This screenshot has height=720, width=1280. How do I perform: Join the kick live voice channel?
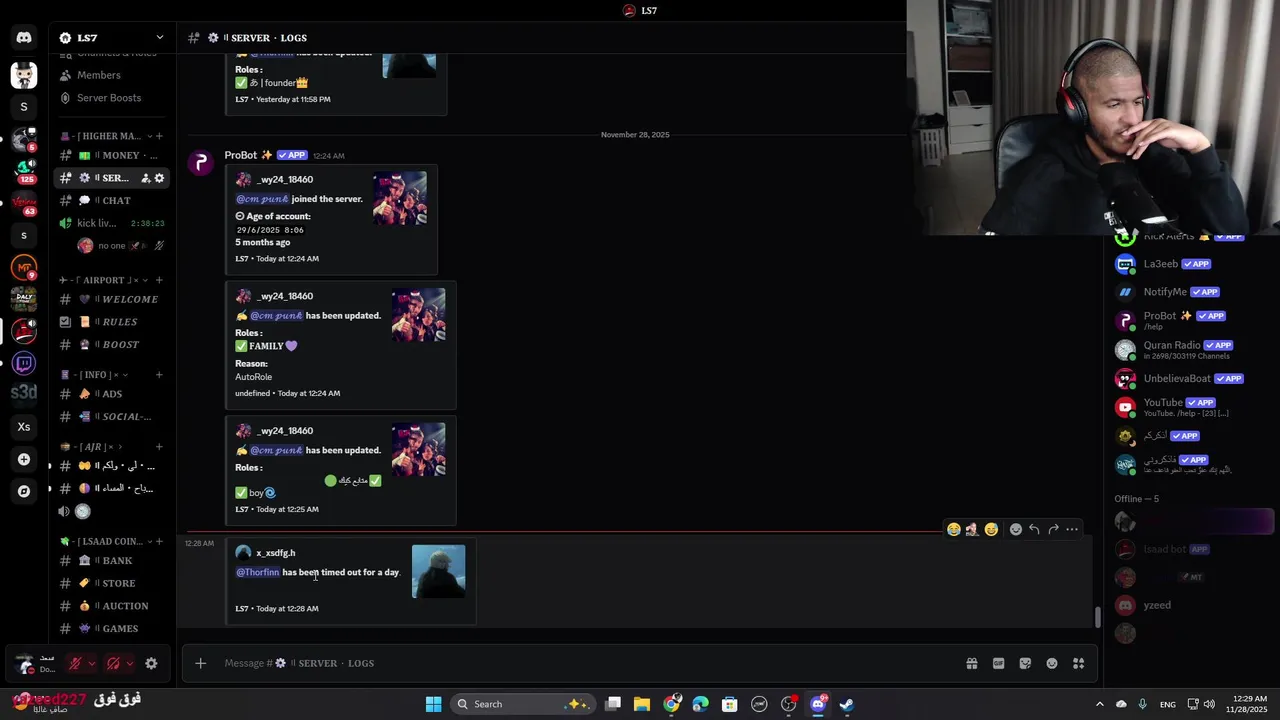tap(111, 223)
